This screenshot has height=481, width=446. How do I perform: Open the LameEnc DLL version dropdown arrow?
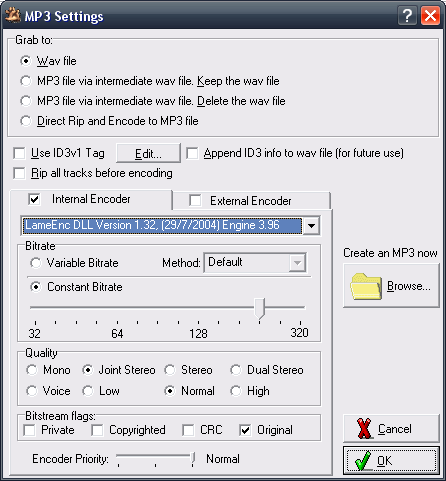[311, 226]
